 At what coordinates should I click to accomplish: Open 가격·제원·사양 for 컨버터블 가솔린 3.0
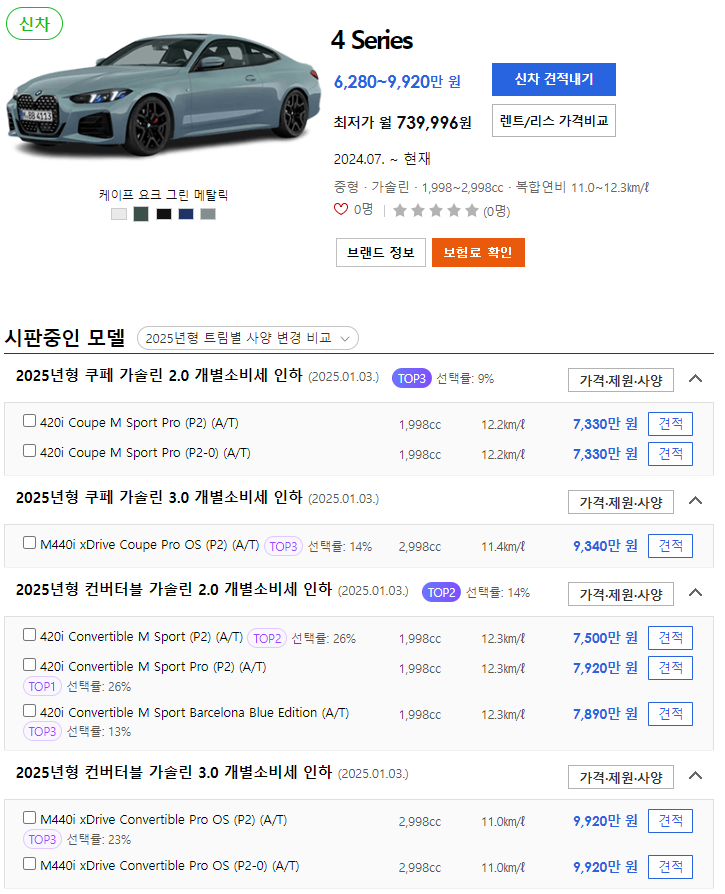pos(621,777)
